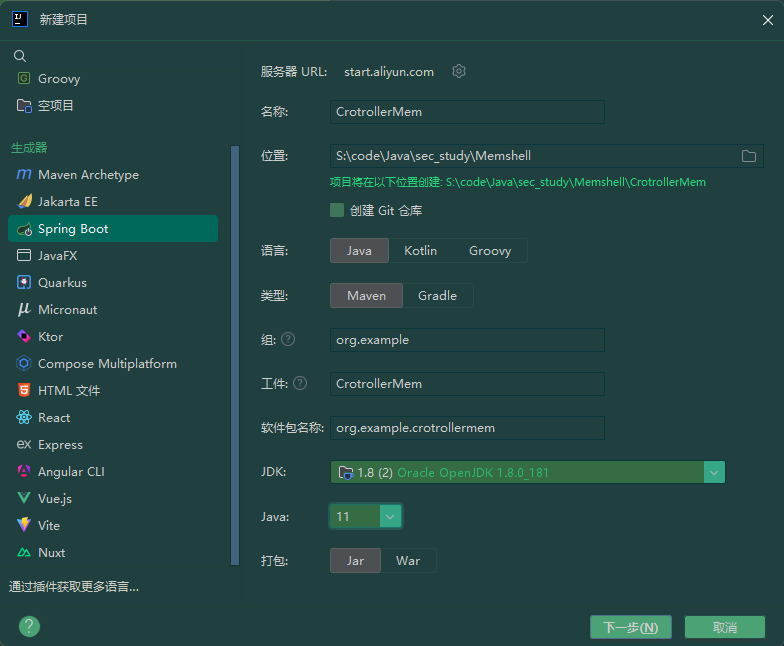Screen dimensions: 784x646
Task: Select Ktor generator row
Action: 113,336
